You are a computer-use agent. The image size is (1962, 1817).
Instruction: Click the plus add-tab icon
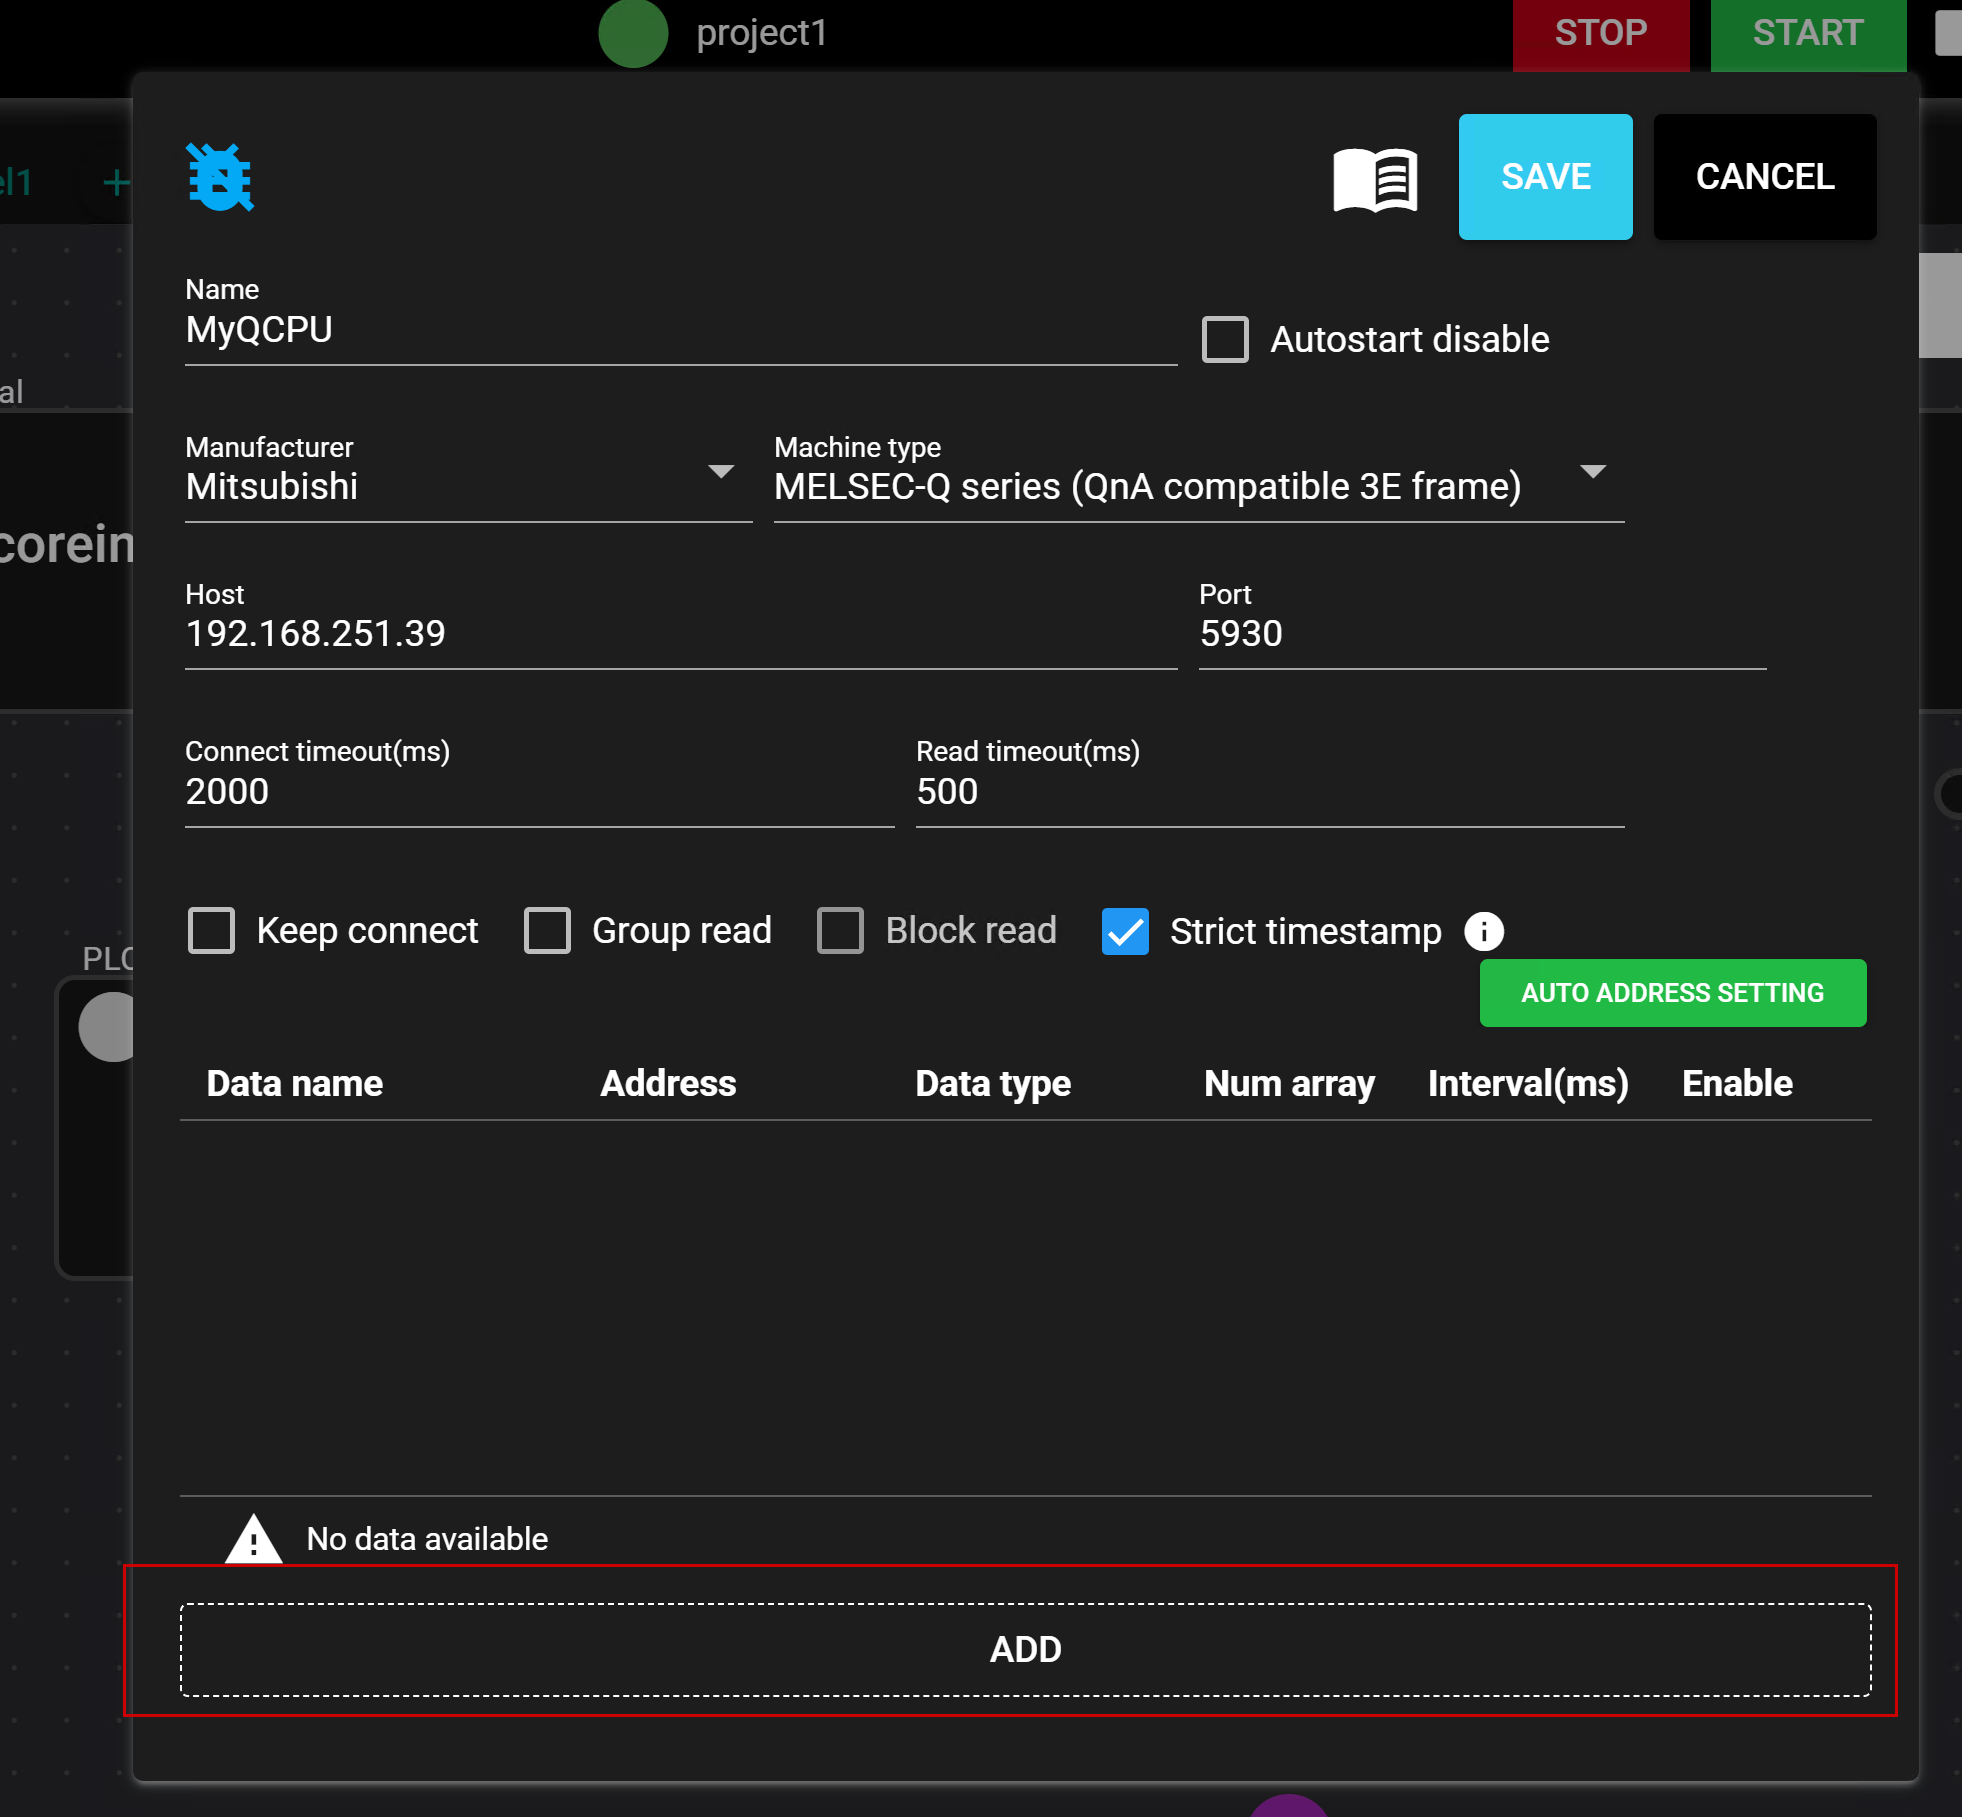116,182
